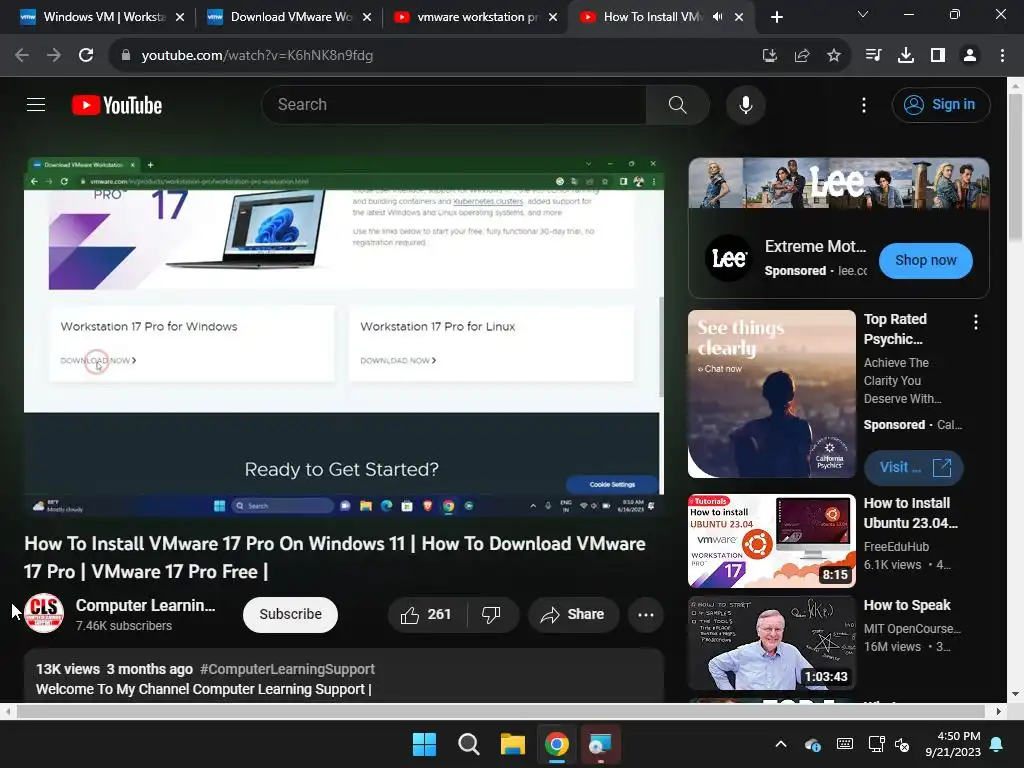Open options for Top Rated Psychic ad
The width and height of the screenshot is (1024, 768).
[976, 321]
